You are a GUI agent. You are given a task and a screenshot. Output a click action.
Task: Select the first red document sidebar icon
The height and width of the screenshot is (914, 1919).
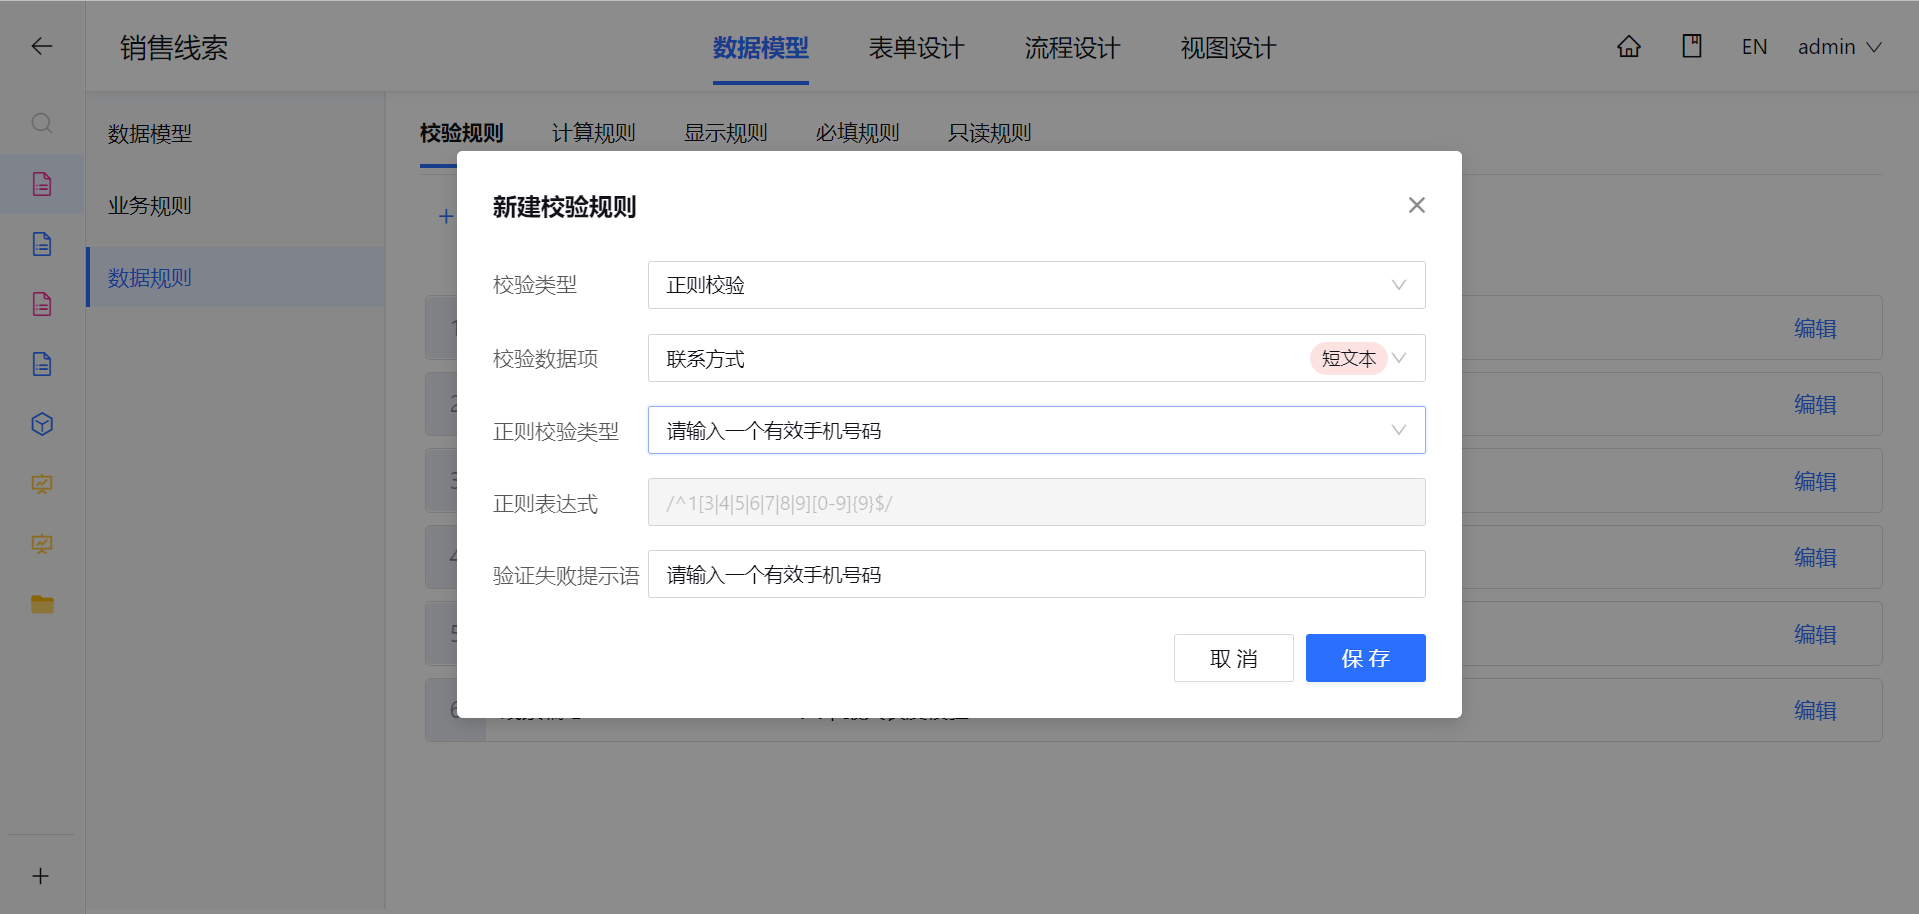(41, 184)
